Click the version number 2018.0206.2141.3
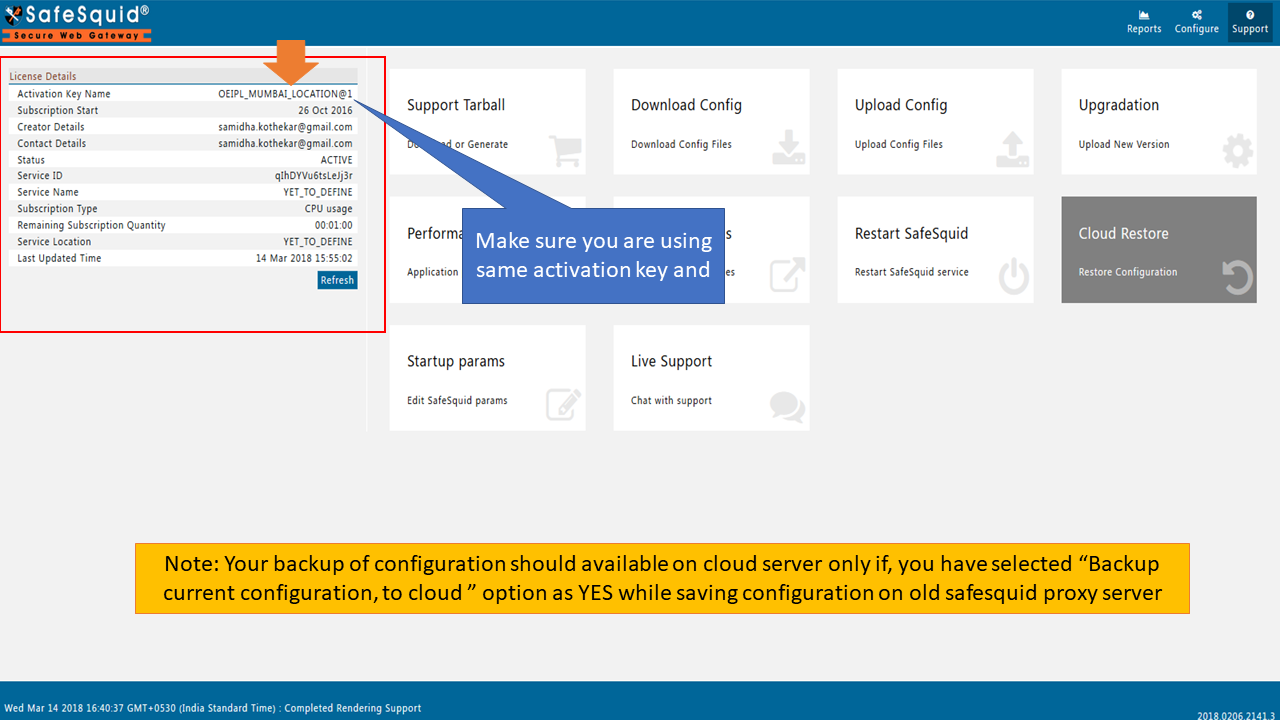The height and width of the screenshot is (720, 1280). (x=1236, y=716)
